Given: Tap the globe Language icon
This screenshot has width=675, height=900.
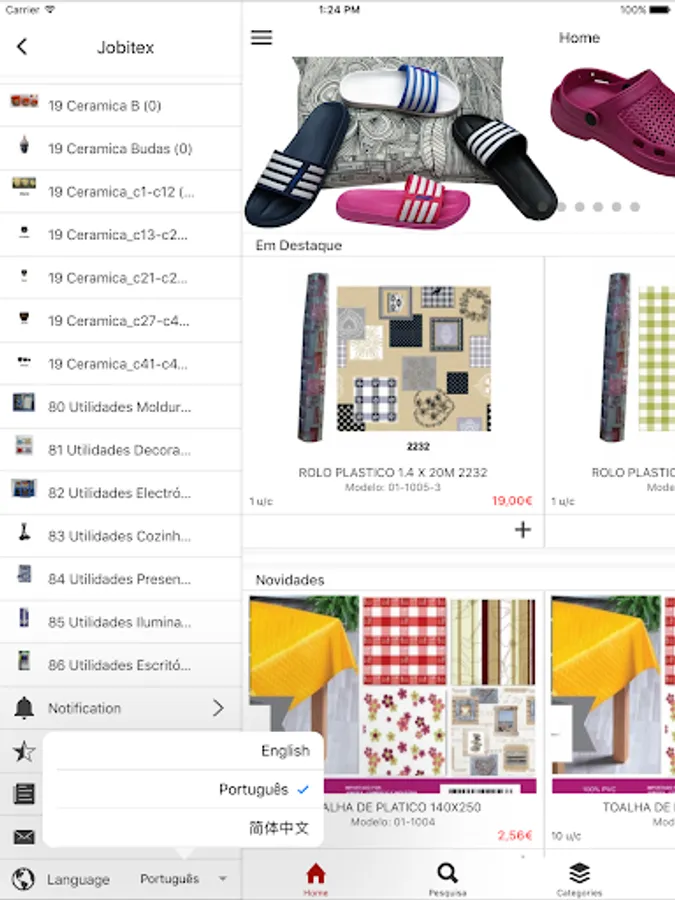Looking at the screenshot, I should [24, 879].
